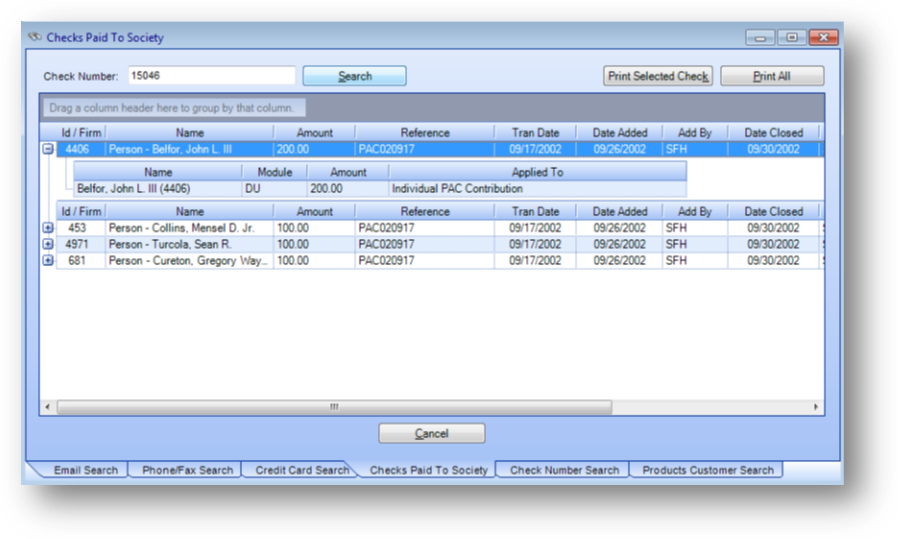Collapse the expanded row for ID 4406
The width and height of the screenshot is (898, 539).
(x=48, y=149)
